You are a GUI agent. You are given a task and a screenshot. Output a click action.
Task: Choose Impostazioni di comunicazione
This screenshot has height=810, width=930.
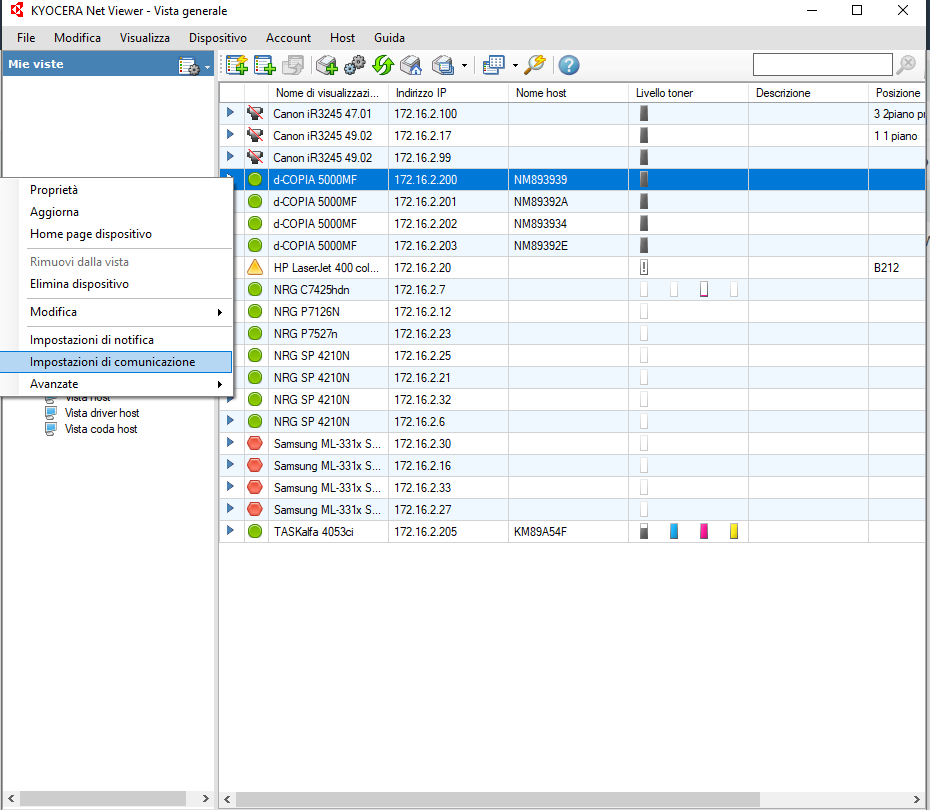tap(116, 362)
